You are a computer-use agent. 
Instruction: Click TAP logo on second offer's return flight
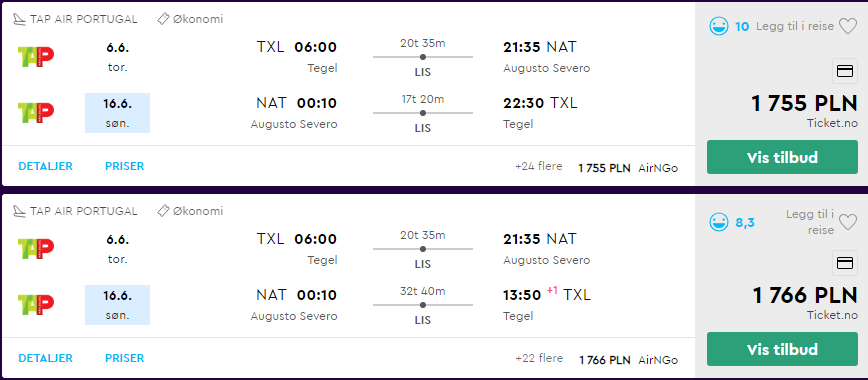(x=36, y=304)
